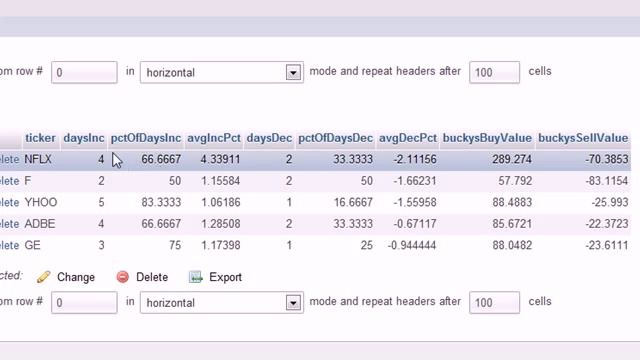Click Delete link in the GE row
Screen dimensions: 640x360
pyautogui.click(x=9, y=245)
